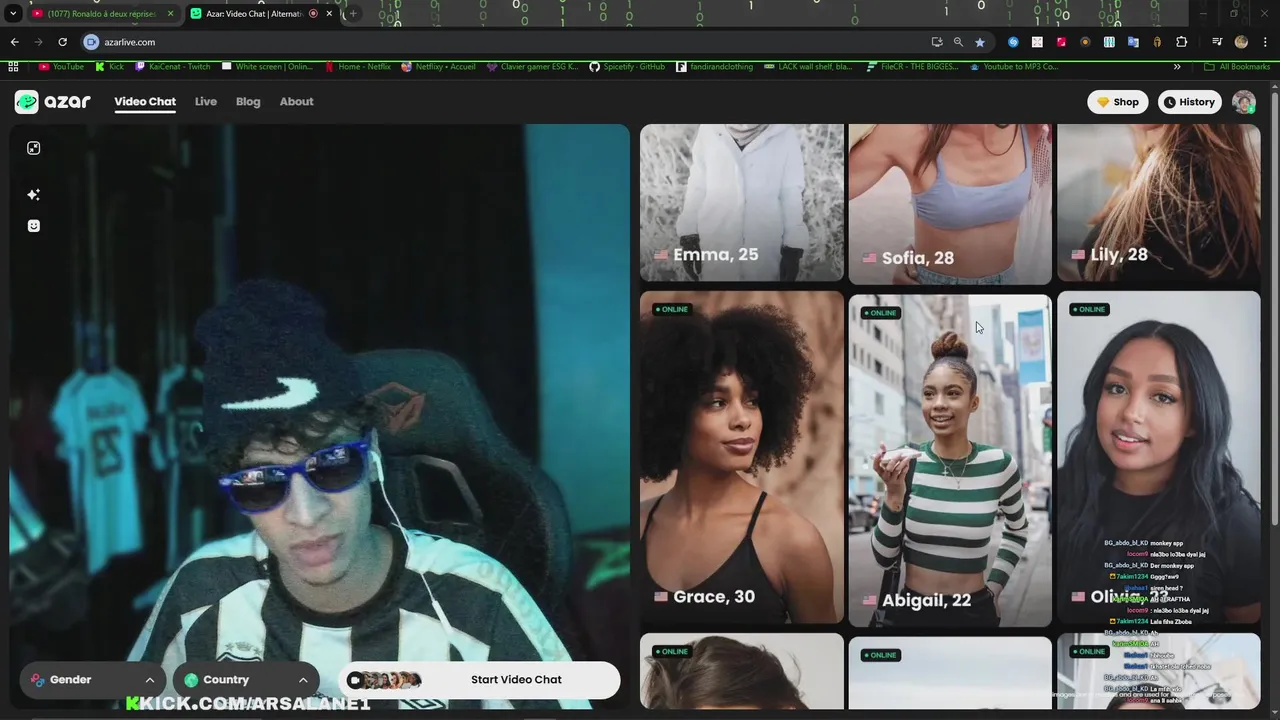This screenshot has width=1280, height=720.
Task: Click the ONLINE badge on Grace's card
Action: 671,309
